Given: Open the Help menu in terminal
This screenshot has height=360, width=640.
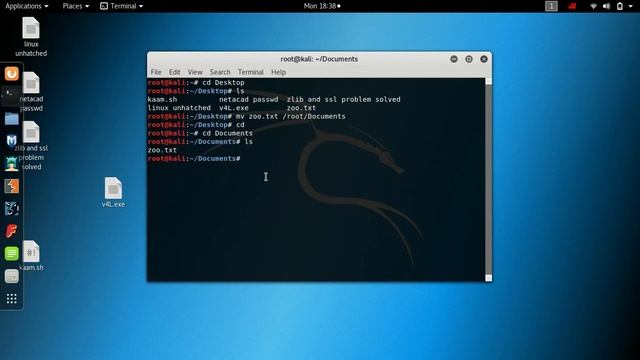Looking at the screenshot, I should click(x=278, y=72).
